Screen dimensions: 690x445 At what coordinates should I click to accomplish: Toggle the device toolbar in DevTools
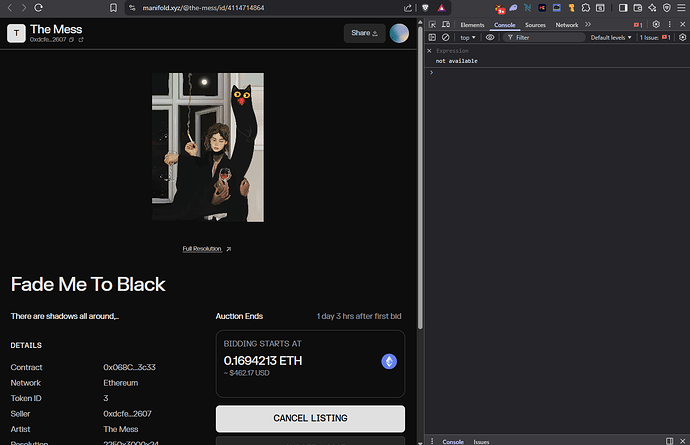coord(446,24)
